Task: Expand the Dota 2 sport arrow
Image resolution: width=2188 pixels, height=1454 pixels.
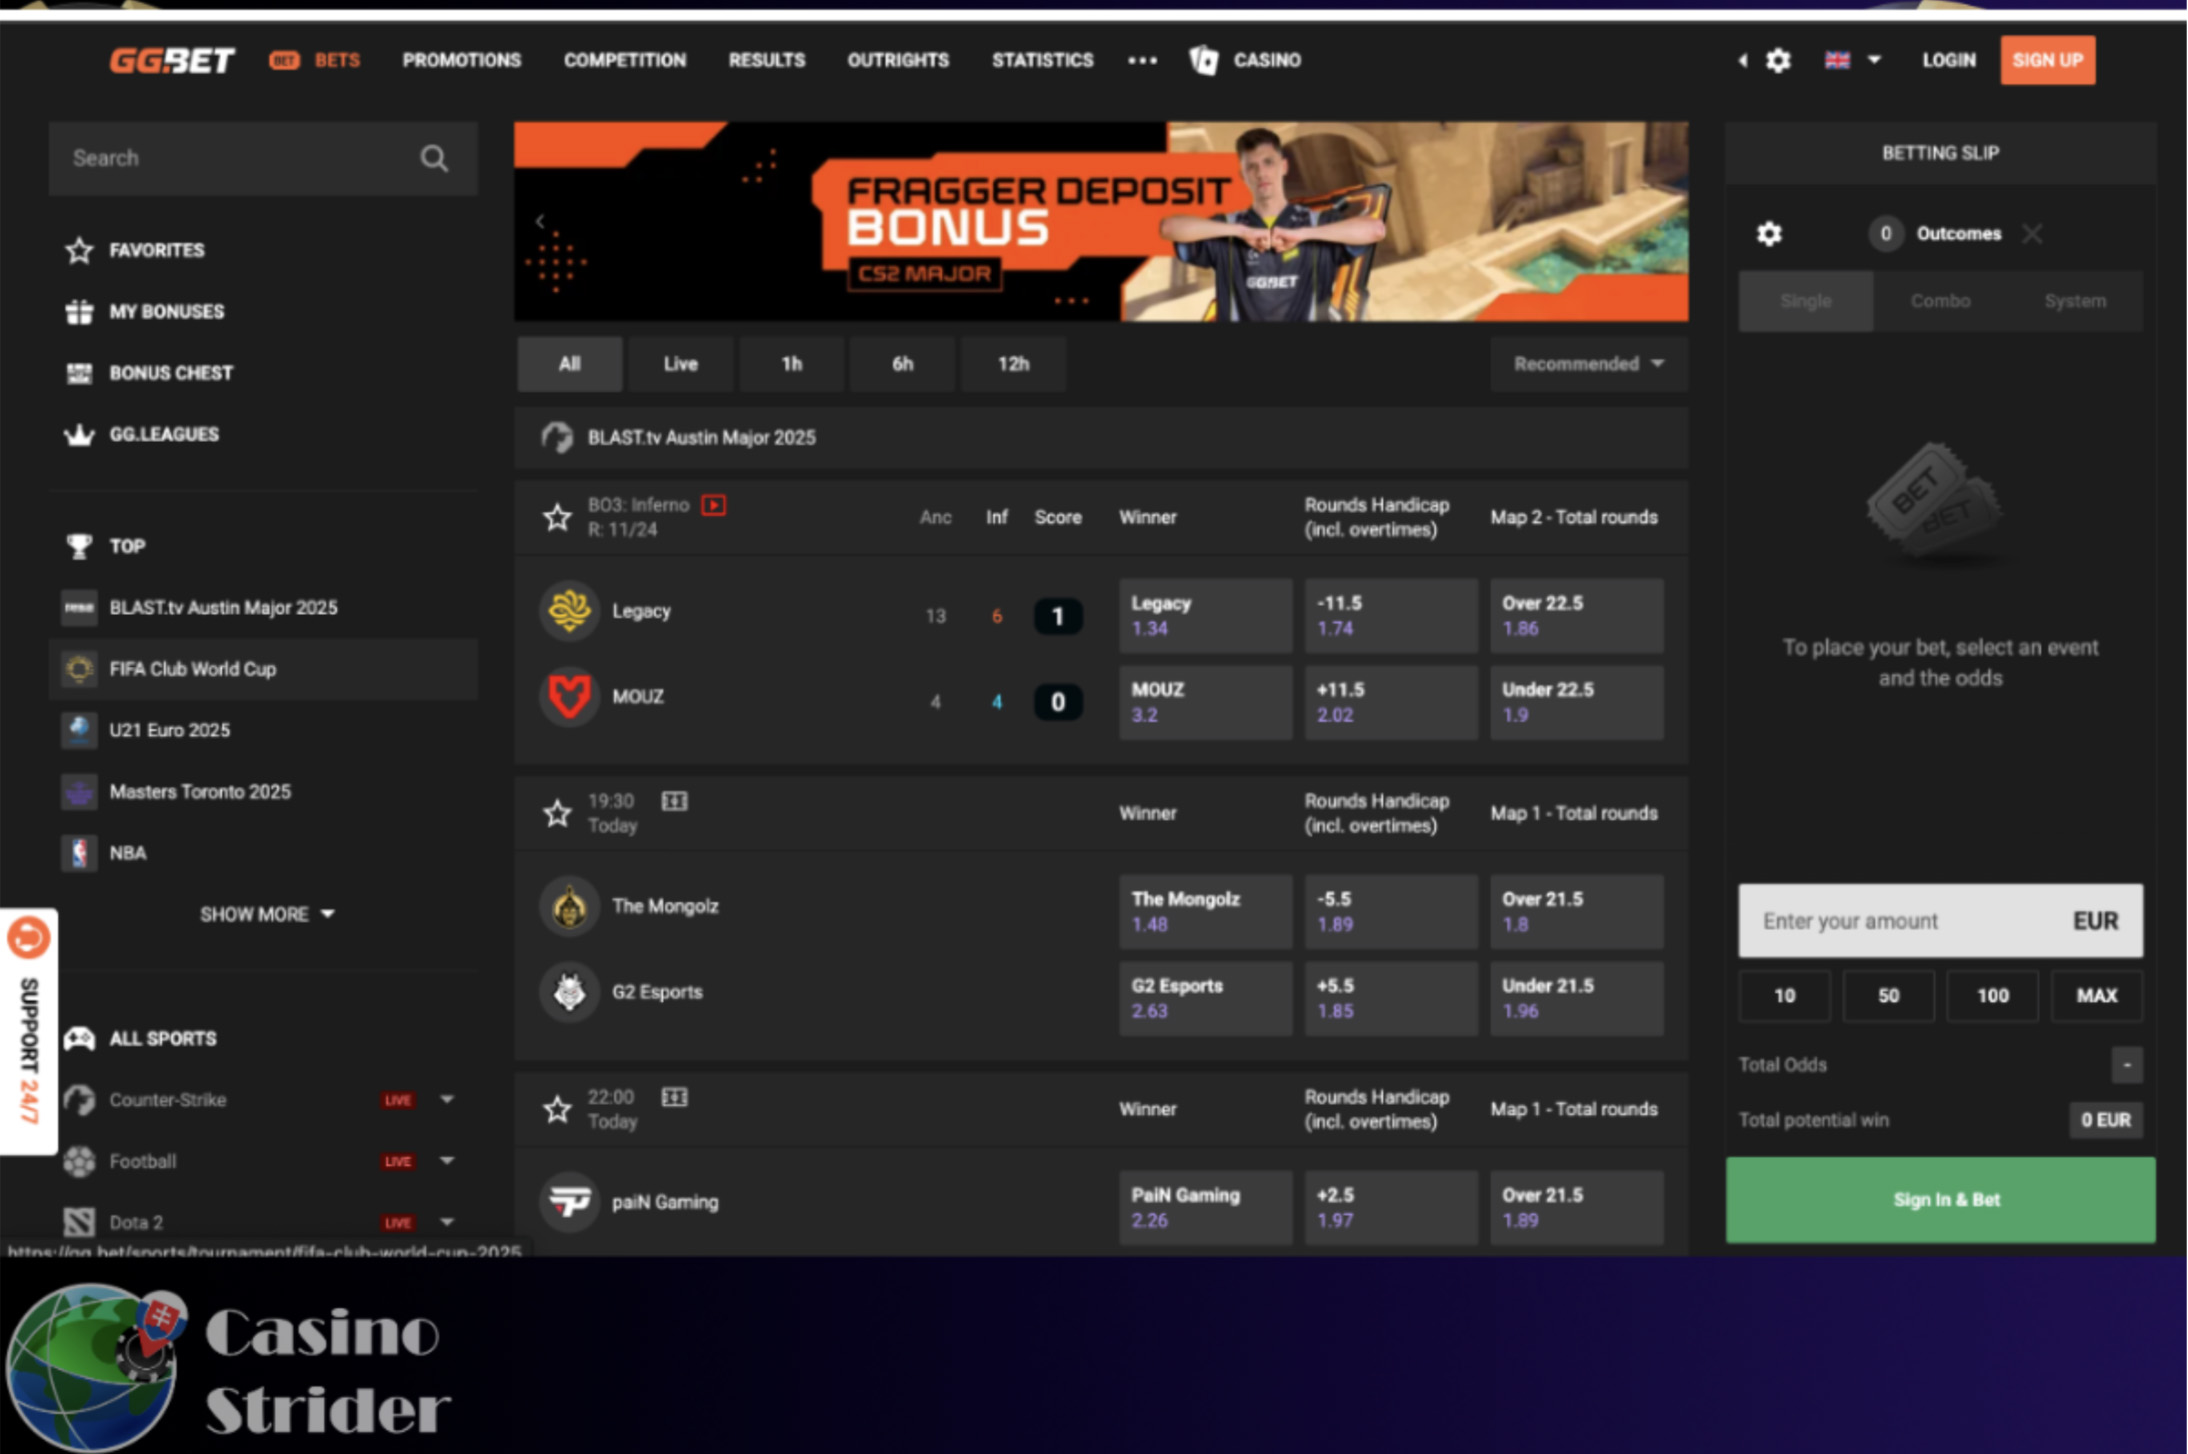Action: click(x=447, y=1222)
